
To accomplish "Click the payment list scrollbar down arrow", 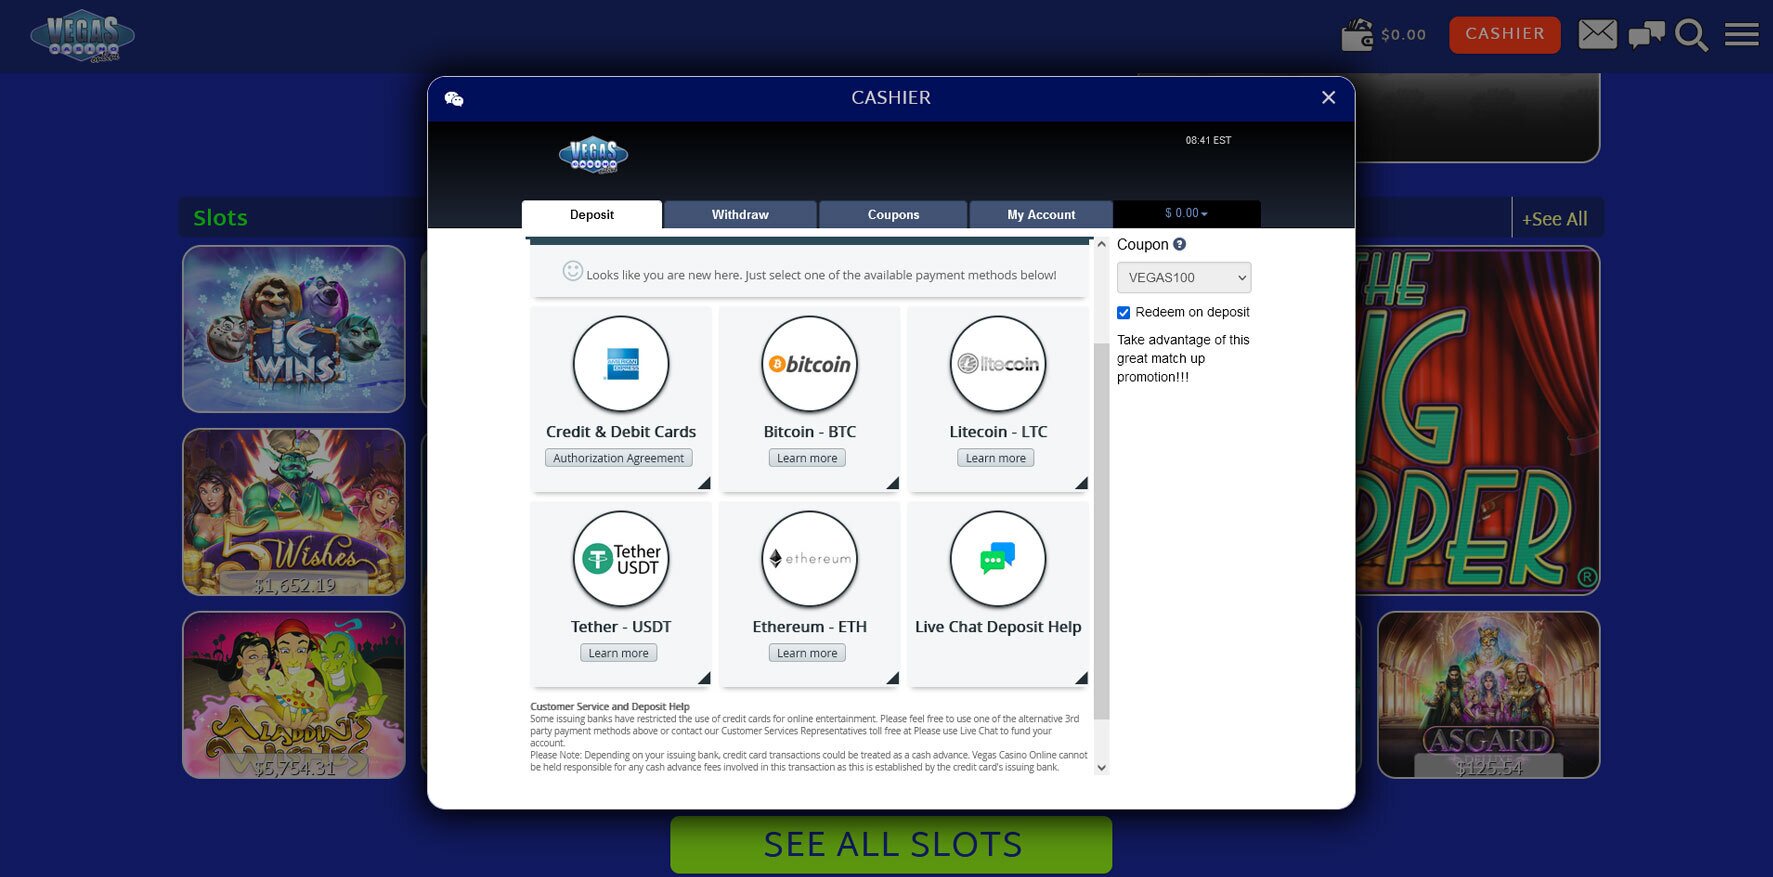I will click(x=1102, y=768).
